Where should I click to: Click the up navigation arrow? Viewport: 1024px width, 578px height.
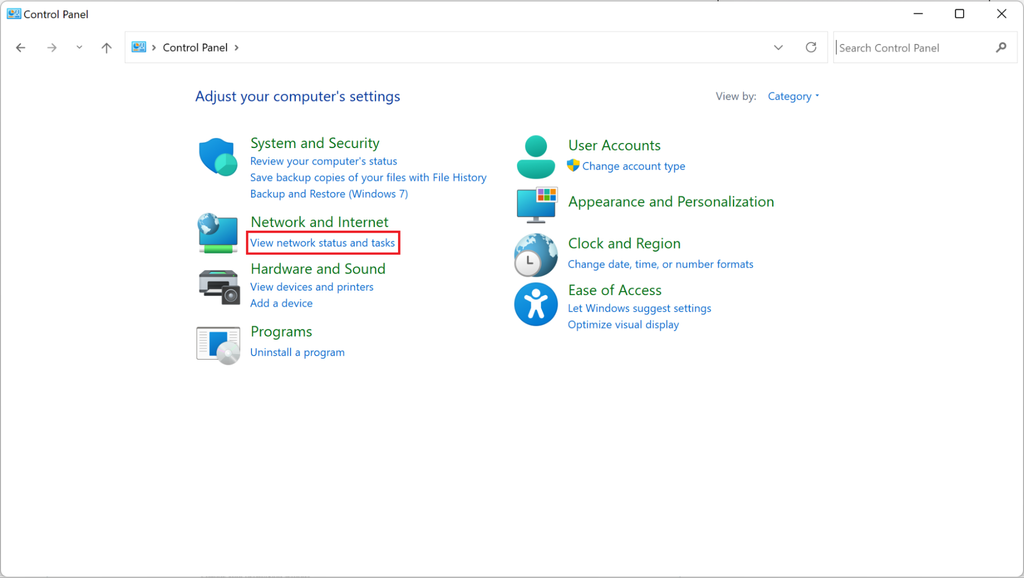coord(106,47)
